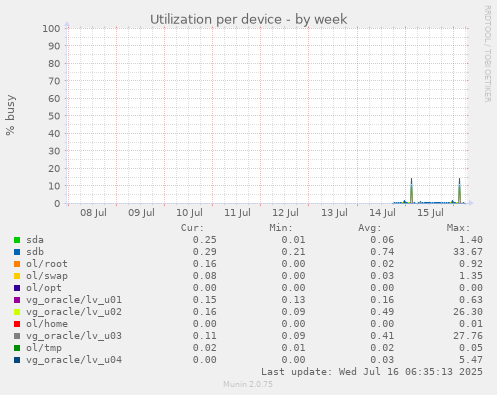497x395 pixels.
Task: Click sda max value 1.40
Action: 471,240
